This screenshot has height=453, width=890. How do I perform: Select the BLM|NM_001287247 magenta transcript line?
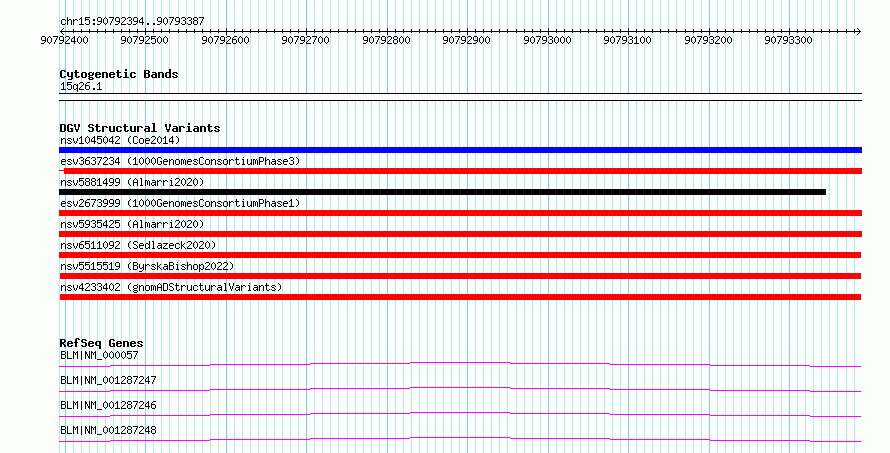(460, 389)
